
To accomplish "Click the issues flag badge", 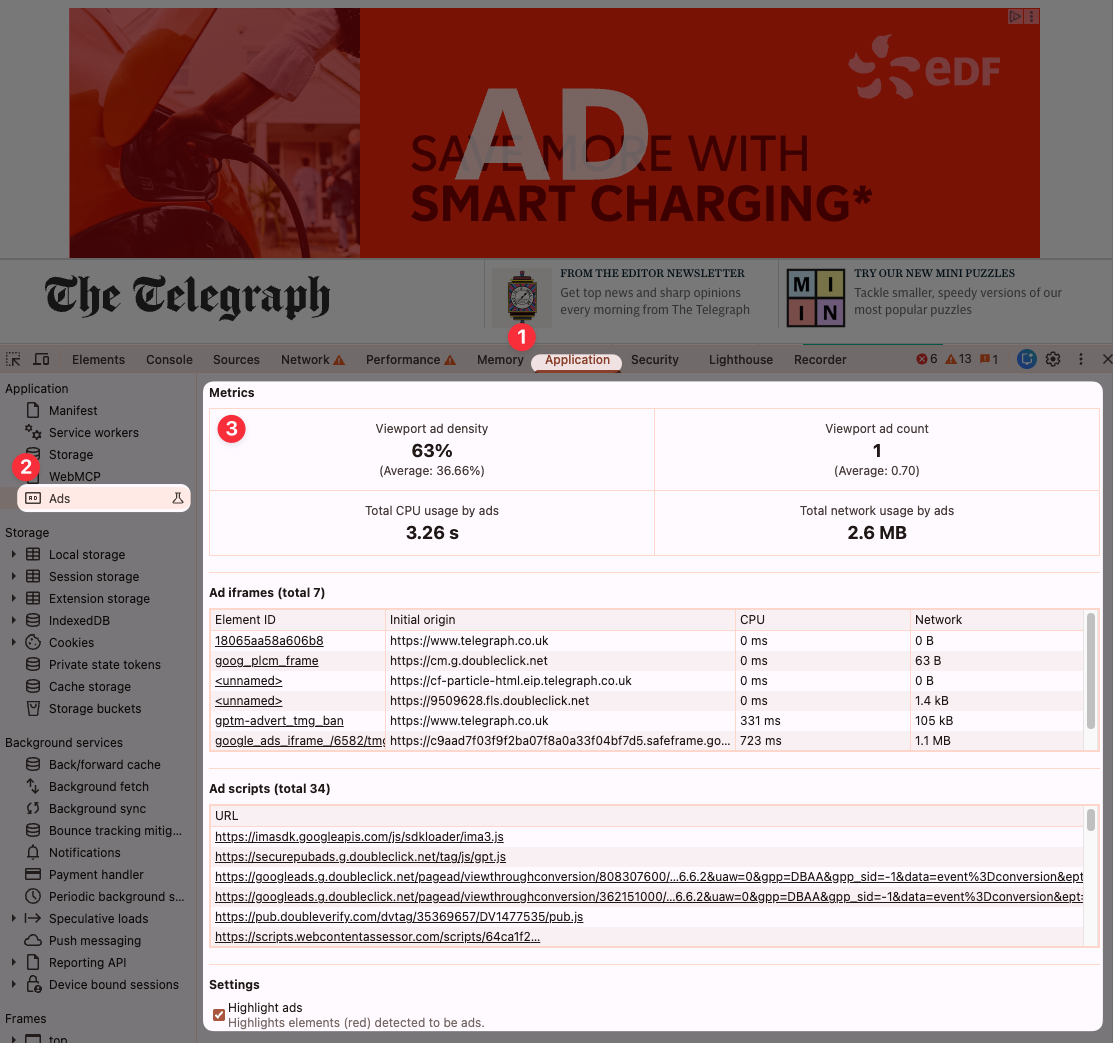I will 989,359.
